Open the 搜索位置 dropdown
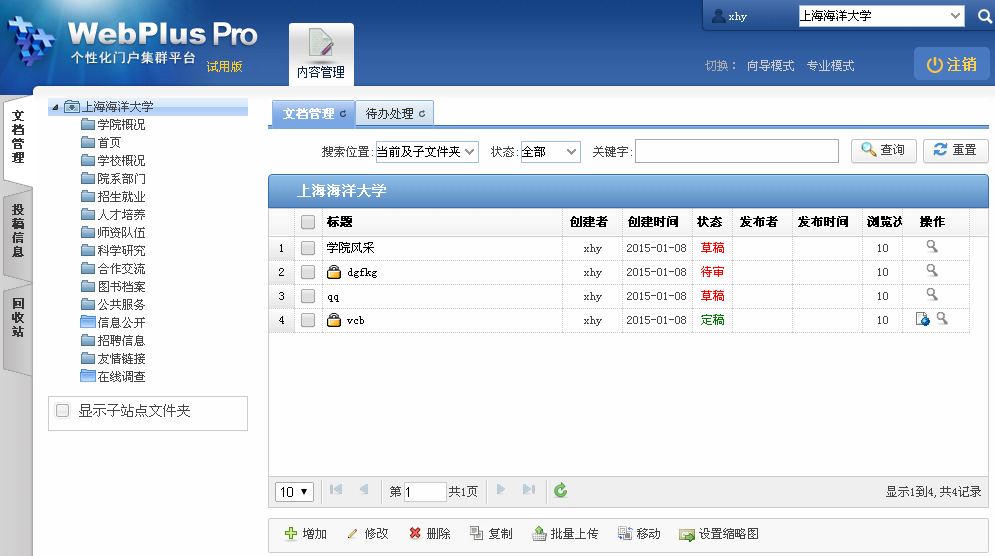This screenshot has width=995, height=556. [426, 151]
